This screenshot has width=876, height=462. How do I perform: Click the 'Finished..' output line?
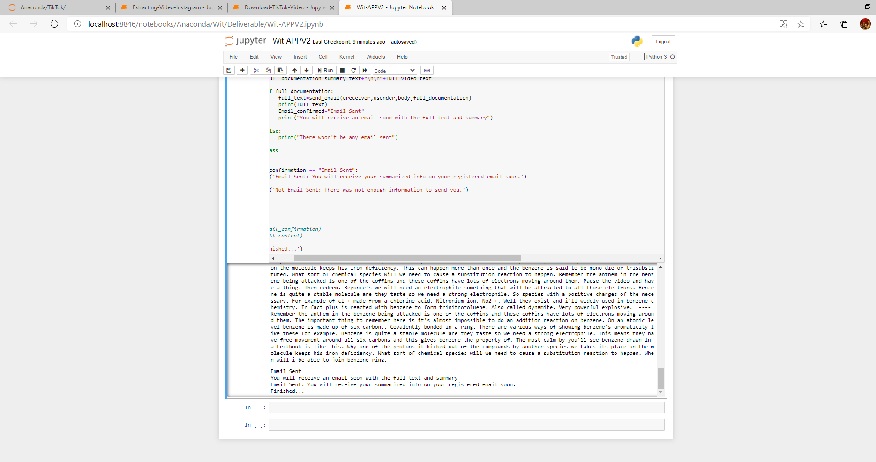coord(287,391)
